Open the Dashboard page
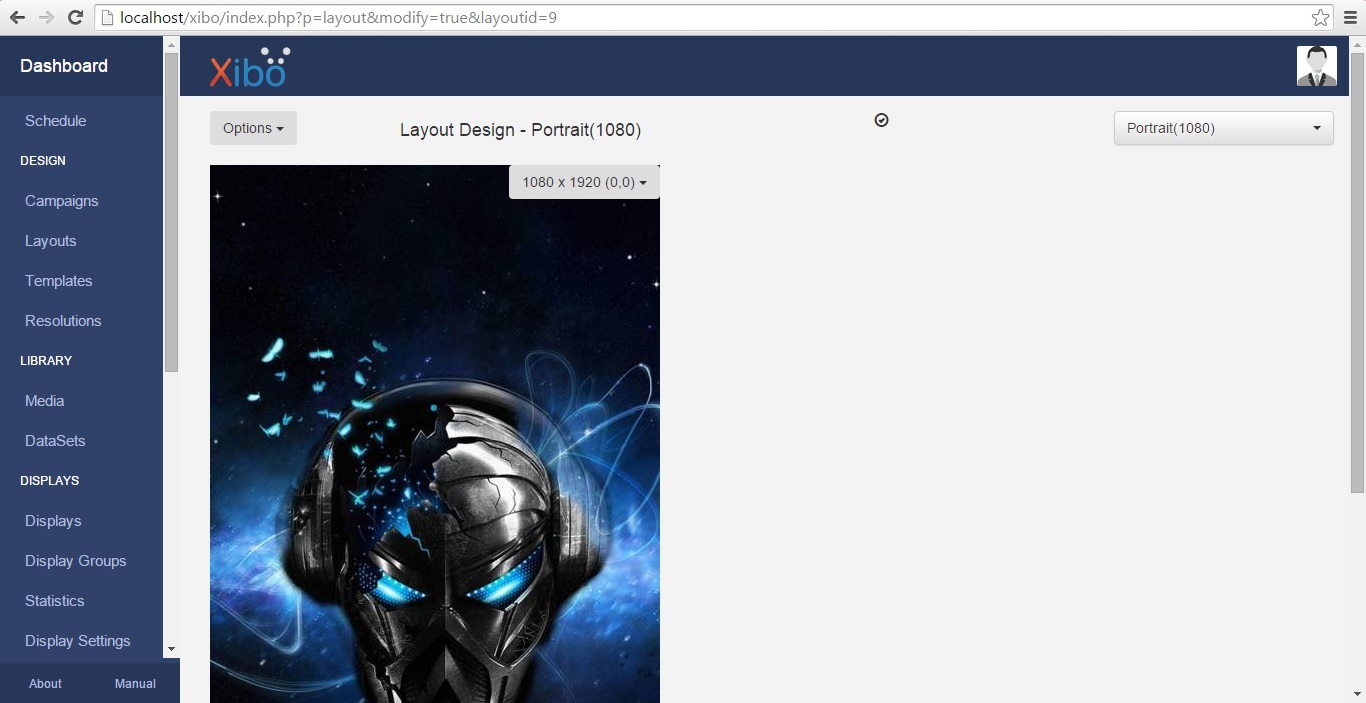This screenshot has height=703, width=1366. click(x=64, y=66)
